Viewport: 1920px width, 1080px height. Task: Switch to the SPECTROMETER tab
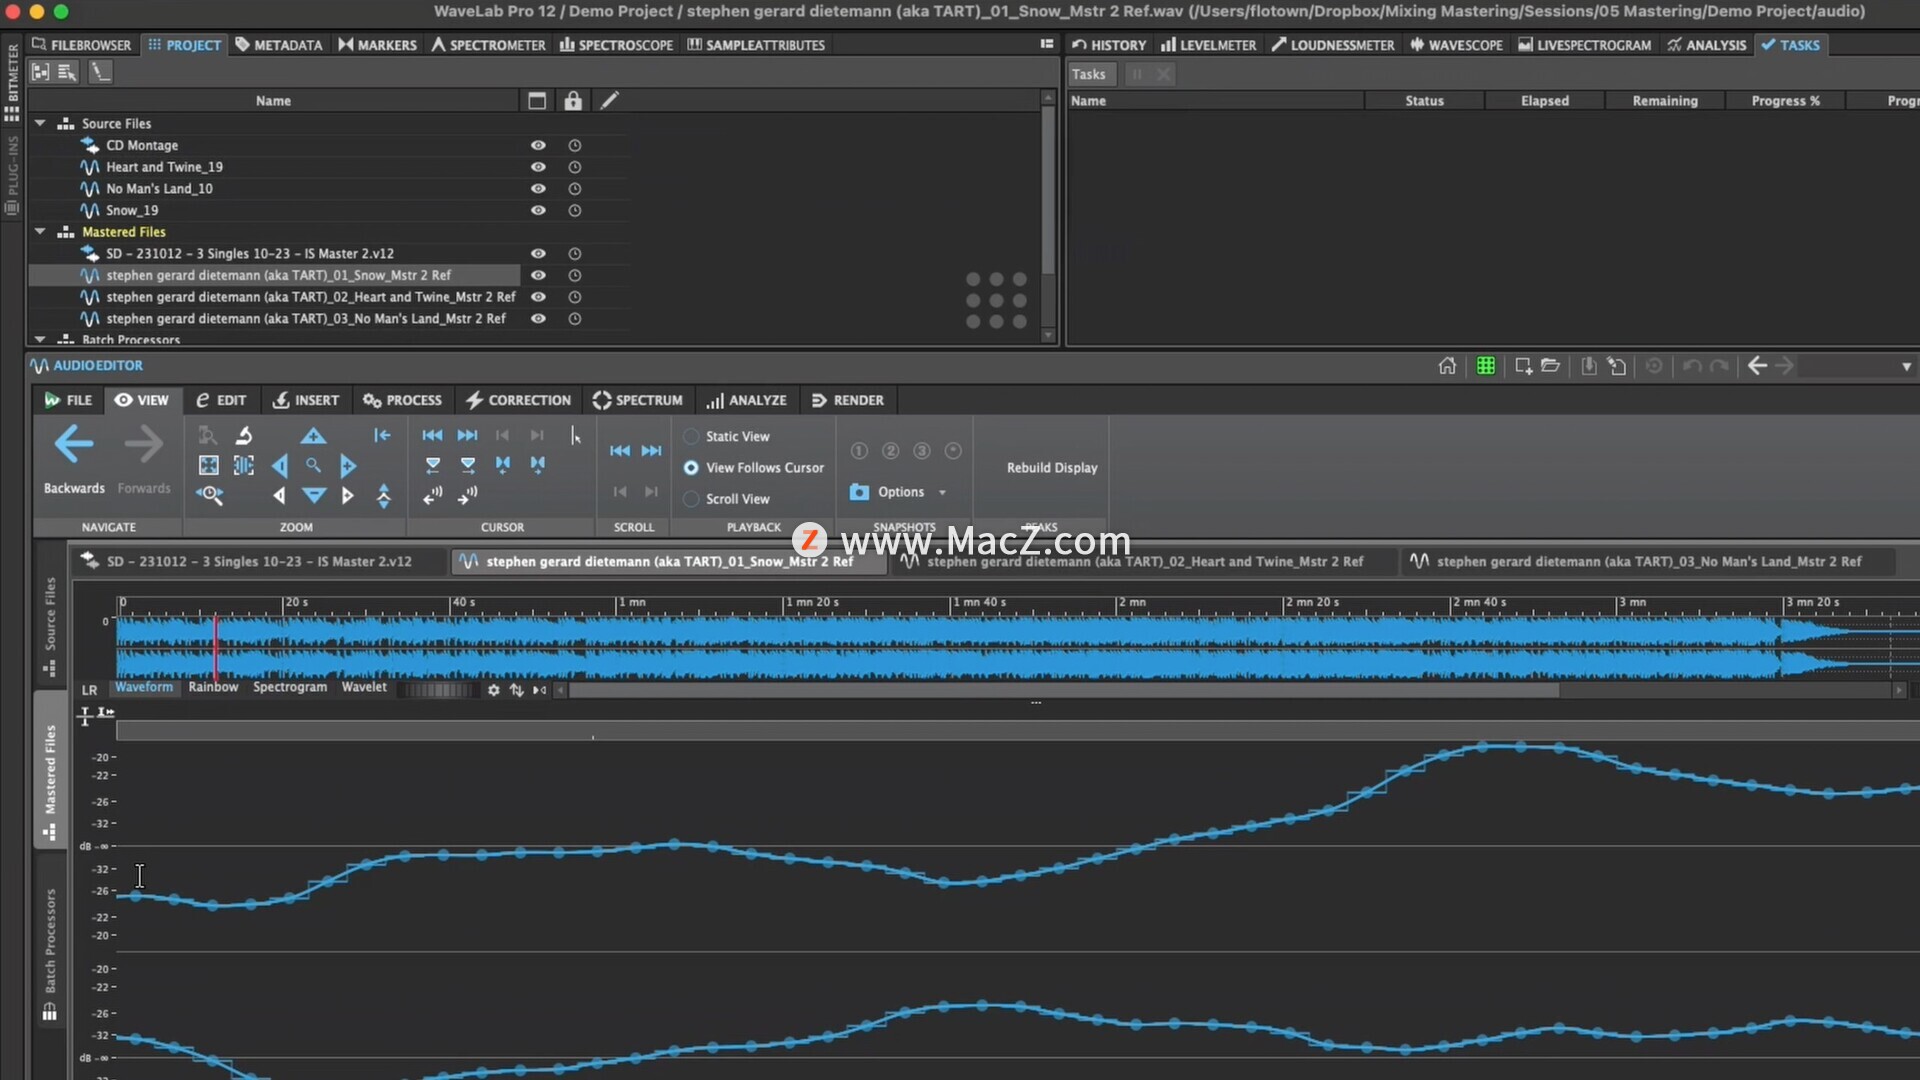pos(488,45)
